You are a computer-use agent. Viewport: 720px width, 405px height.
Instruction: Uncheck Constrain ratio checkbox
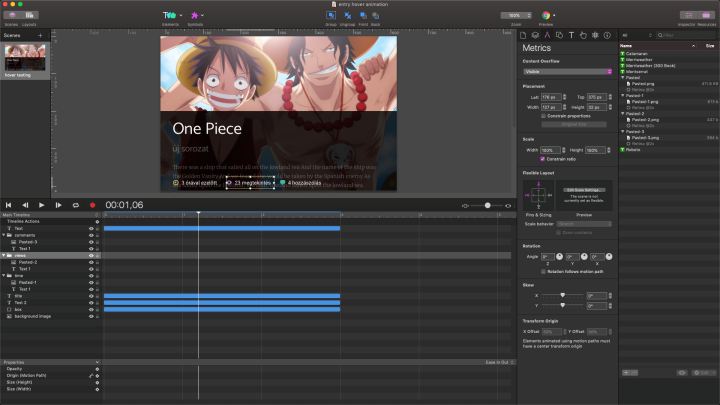coord(543,159)
